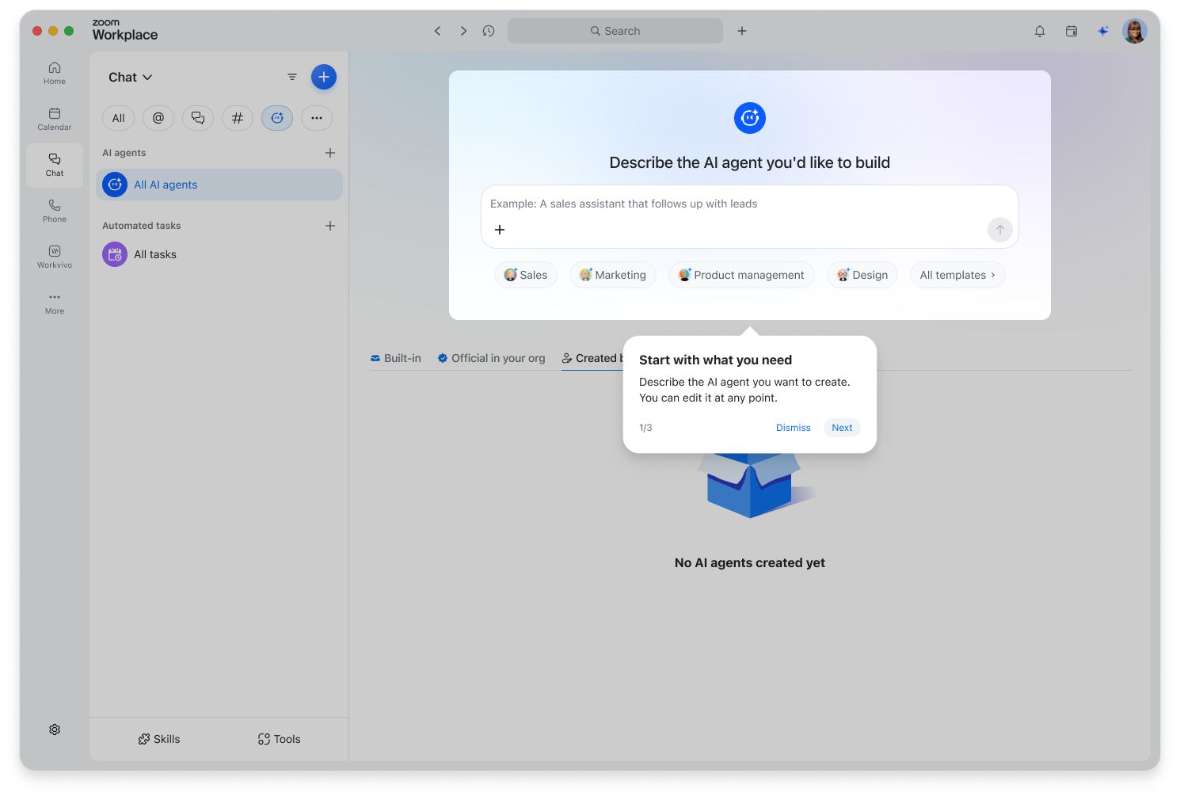Click the notifications bell icon

click(x=1039, y=31)
